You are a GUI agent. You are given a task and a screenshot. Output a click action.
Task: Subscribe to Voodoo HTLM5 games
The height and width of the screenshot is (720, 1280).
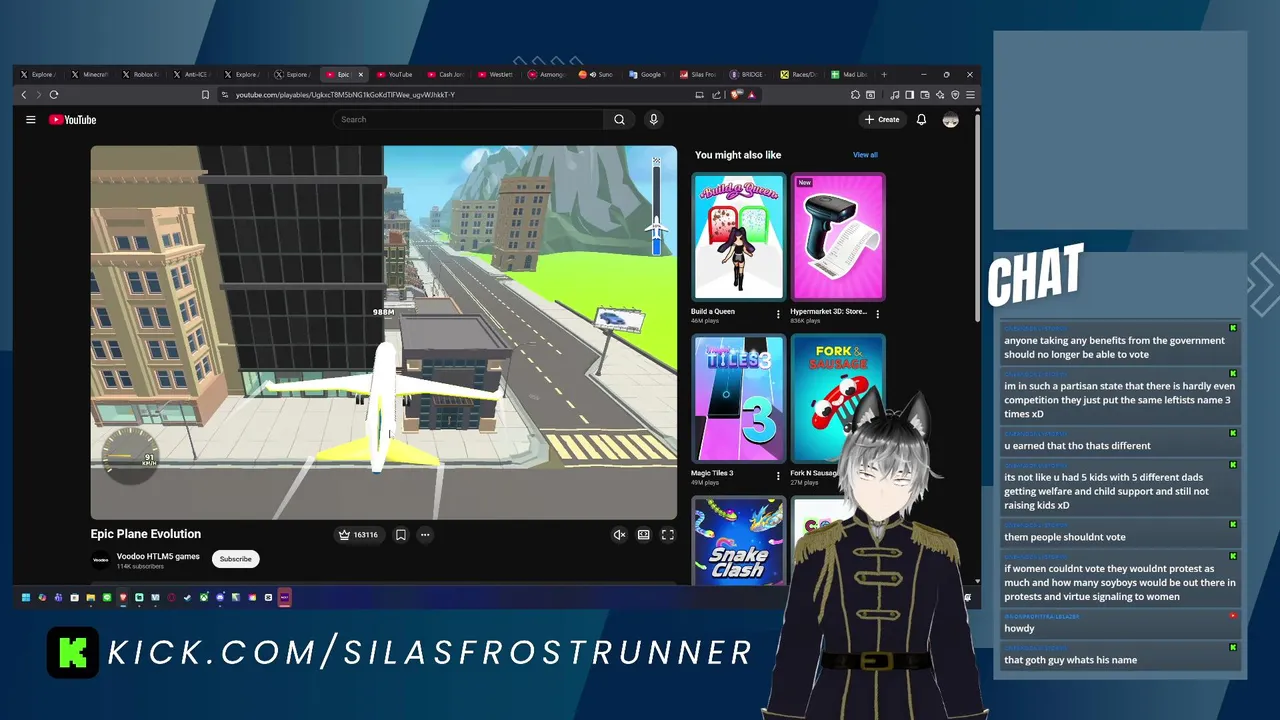point(236,559)
